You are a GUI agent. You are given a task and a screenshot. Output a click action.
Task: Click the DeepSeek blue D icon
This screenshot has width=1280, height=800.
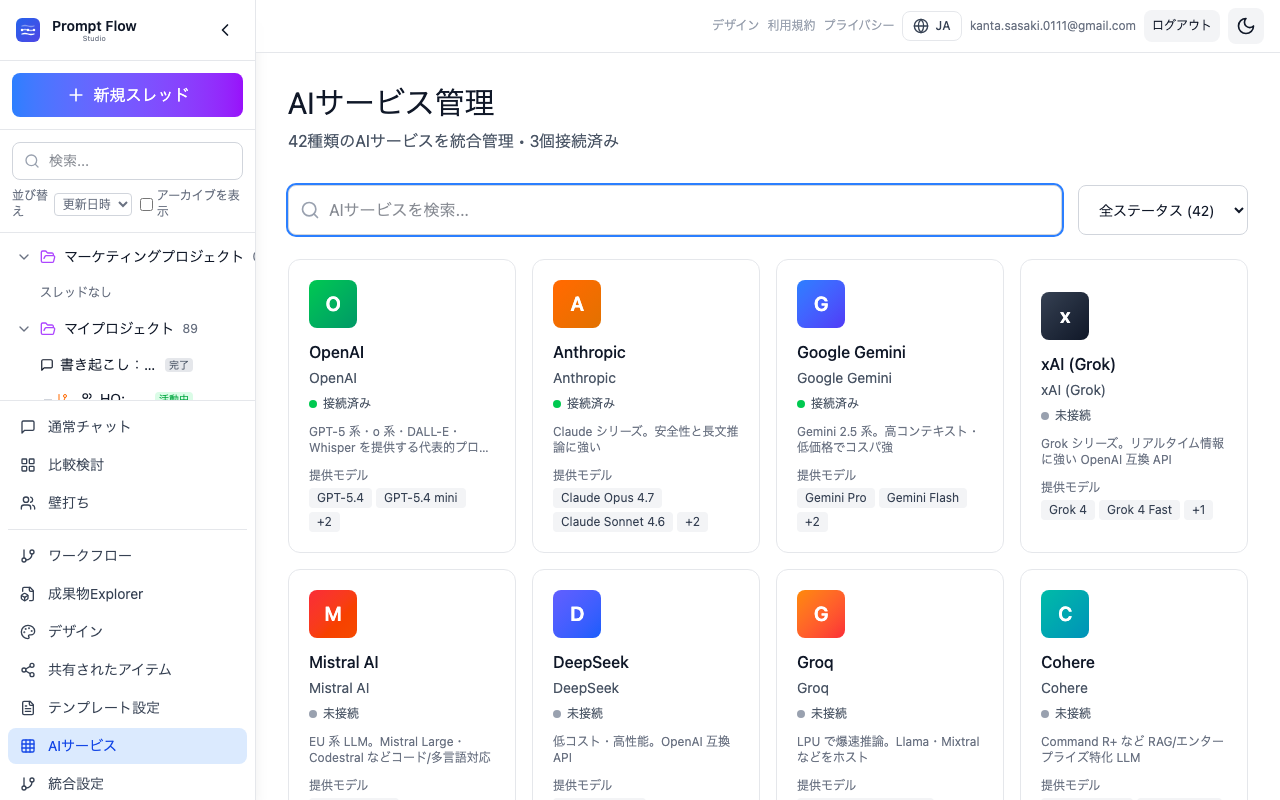click(577, 614)
